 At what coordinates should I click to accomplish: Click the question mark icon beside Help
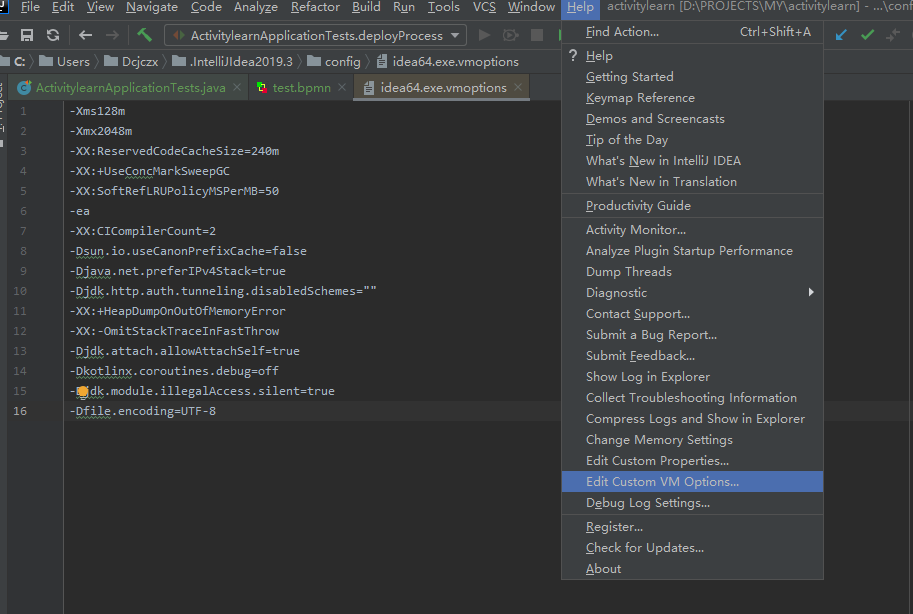[574, 56]
